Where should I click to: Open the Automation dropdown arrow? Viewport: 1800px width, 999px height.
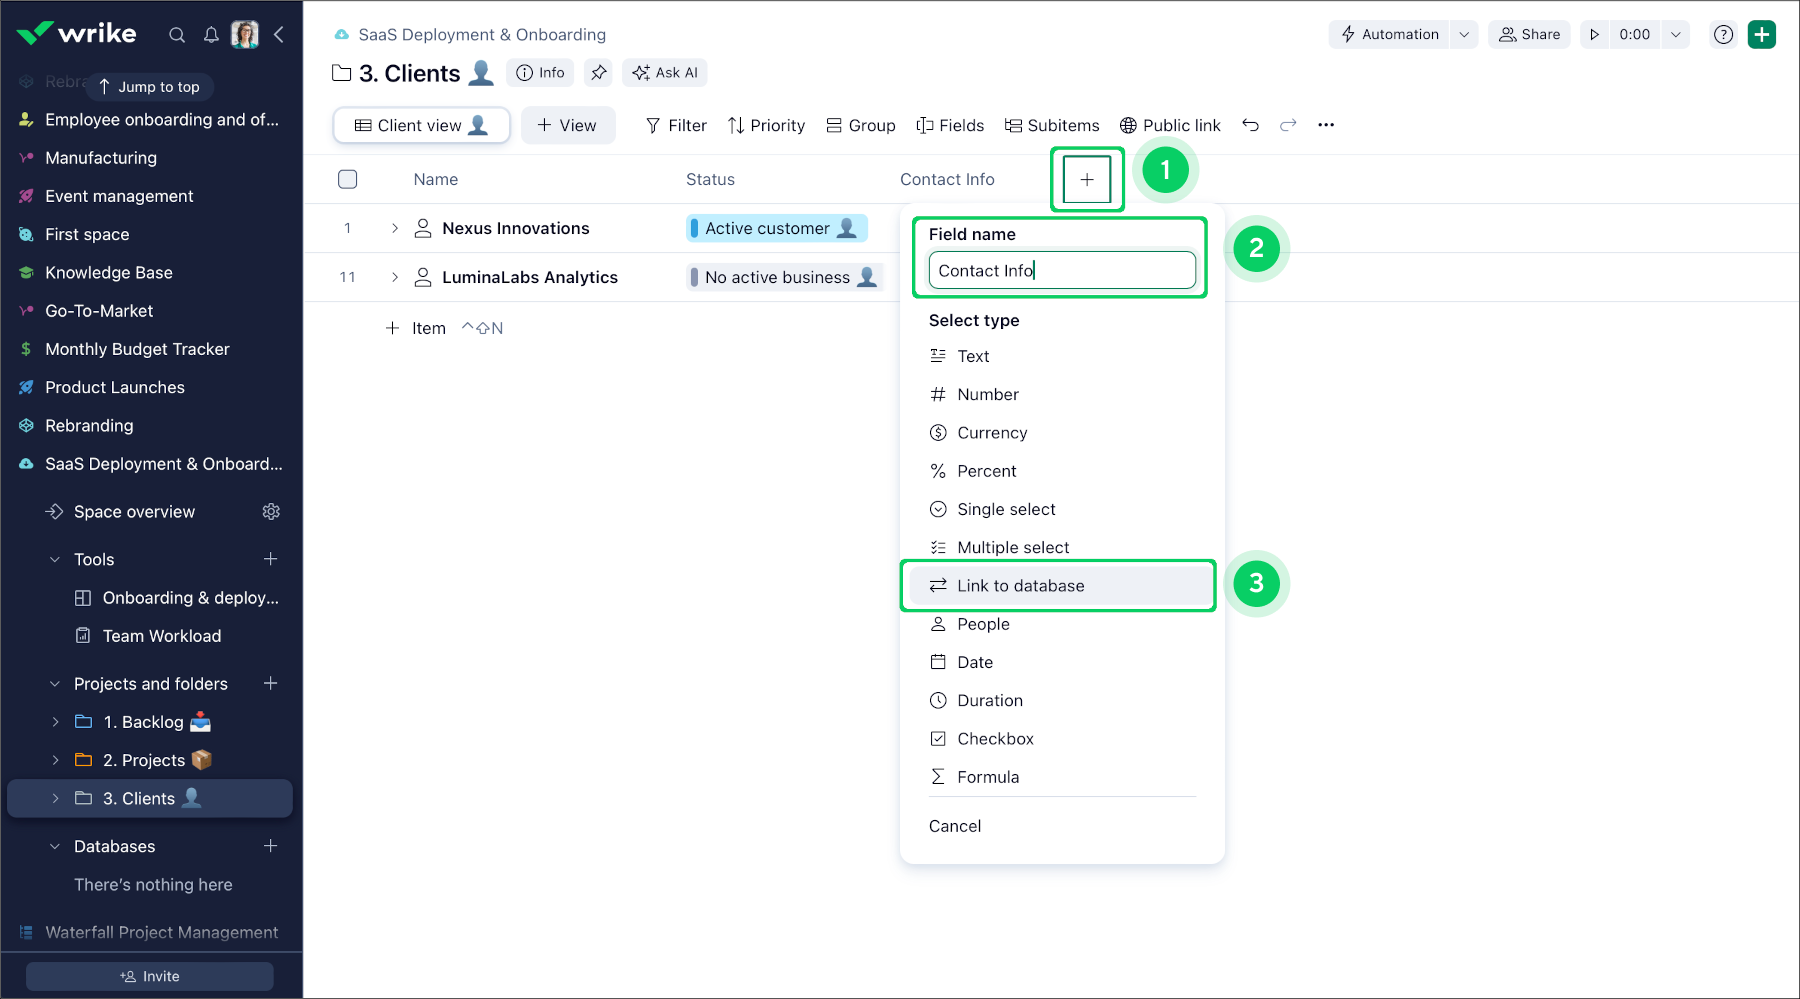(x=1465, y=33)
